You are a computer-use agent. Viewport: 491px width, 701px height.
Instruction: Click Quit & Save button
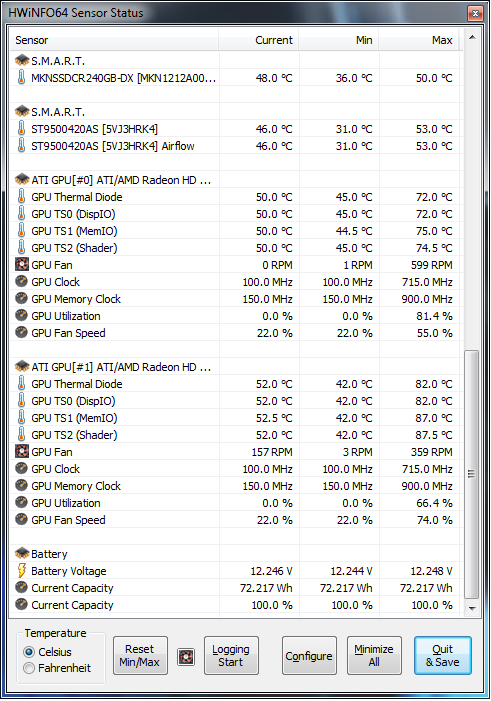pyautogui.click(x=443, y=655)
